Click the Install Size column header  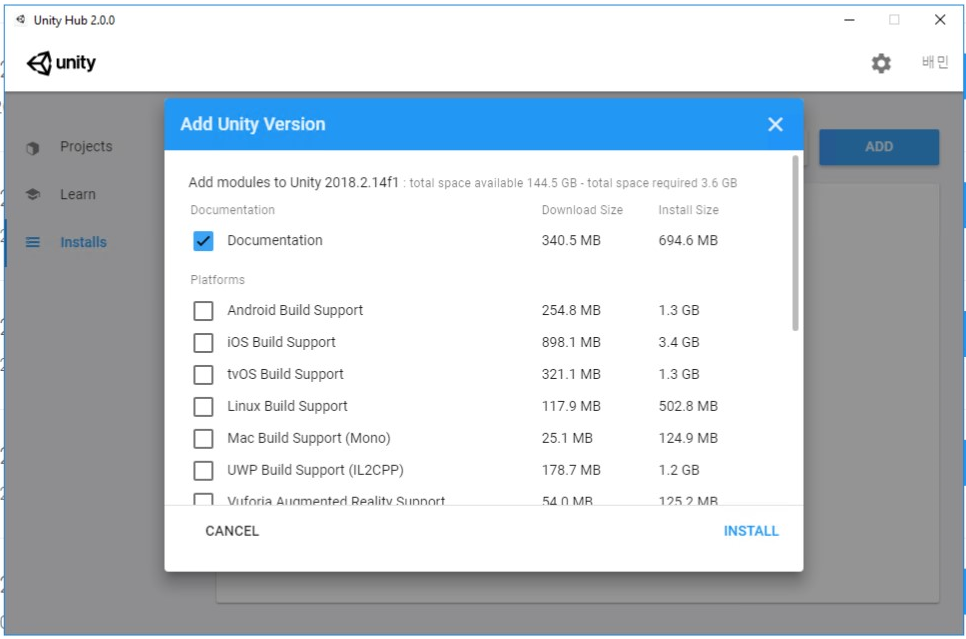point(688,210)
